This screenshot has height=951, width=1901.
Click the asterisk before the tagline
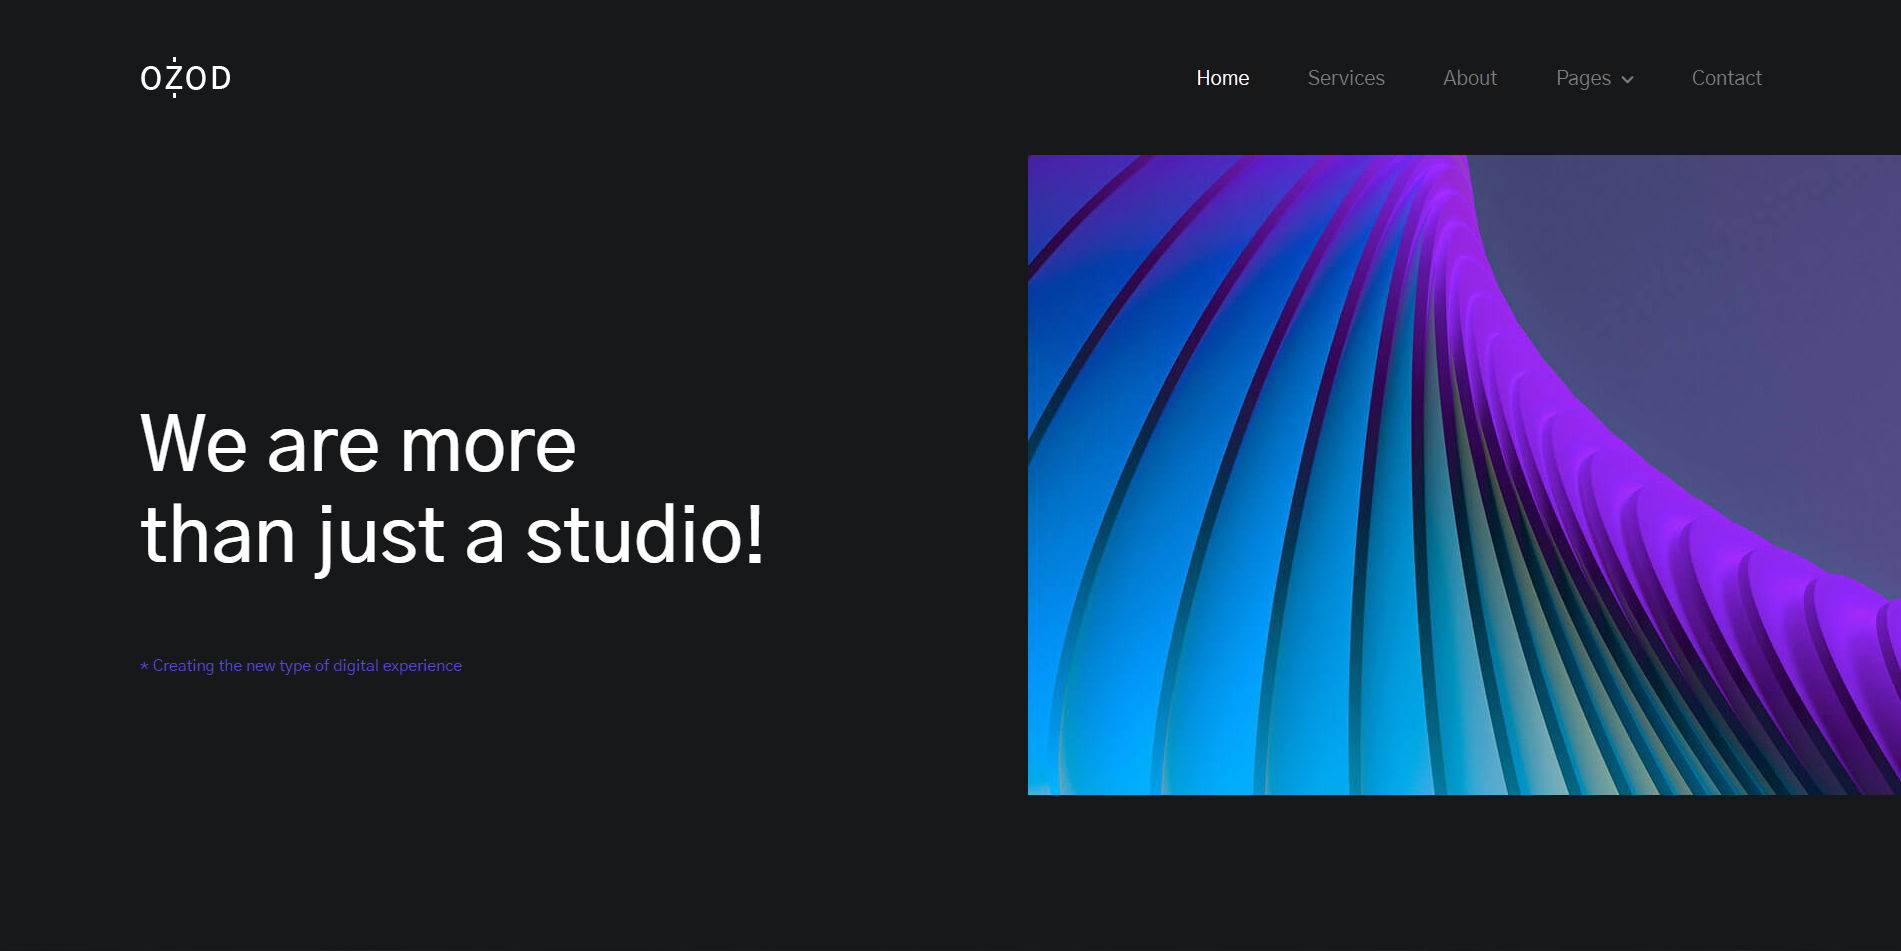click(144, 666)
